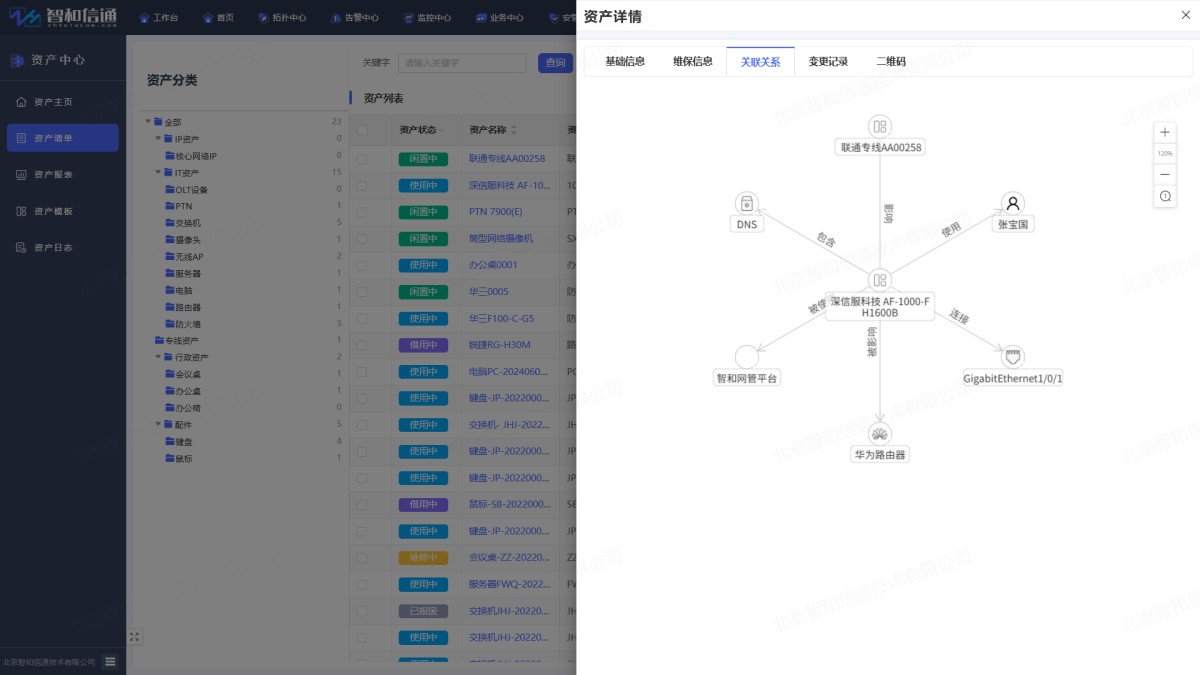1200x675 pixels.
Task: Check the row checkbox for PTN 7900(E)
Action: pyautogui.click(x=362, y=212)
